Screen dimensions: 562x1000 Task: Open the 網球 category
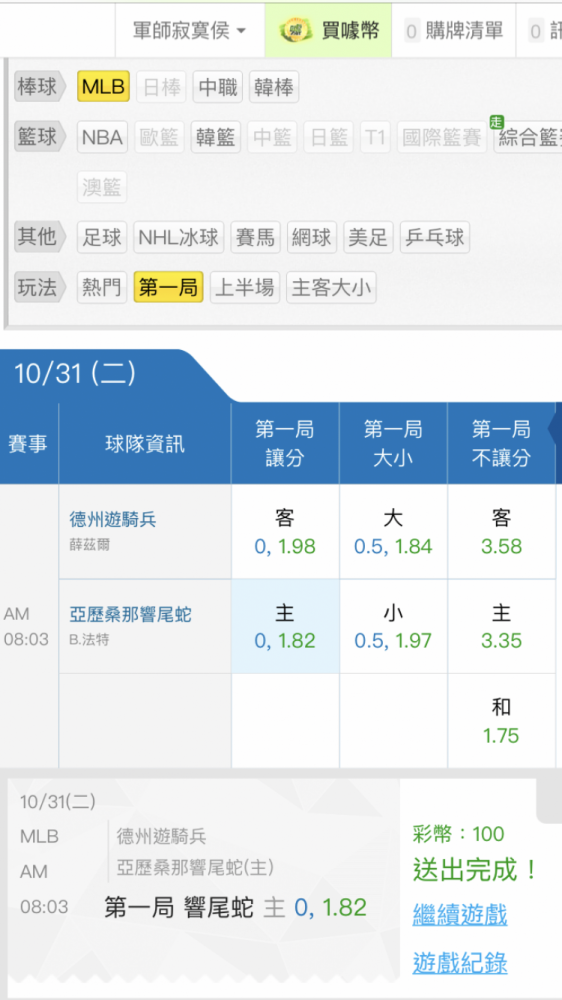312,237
